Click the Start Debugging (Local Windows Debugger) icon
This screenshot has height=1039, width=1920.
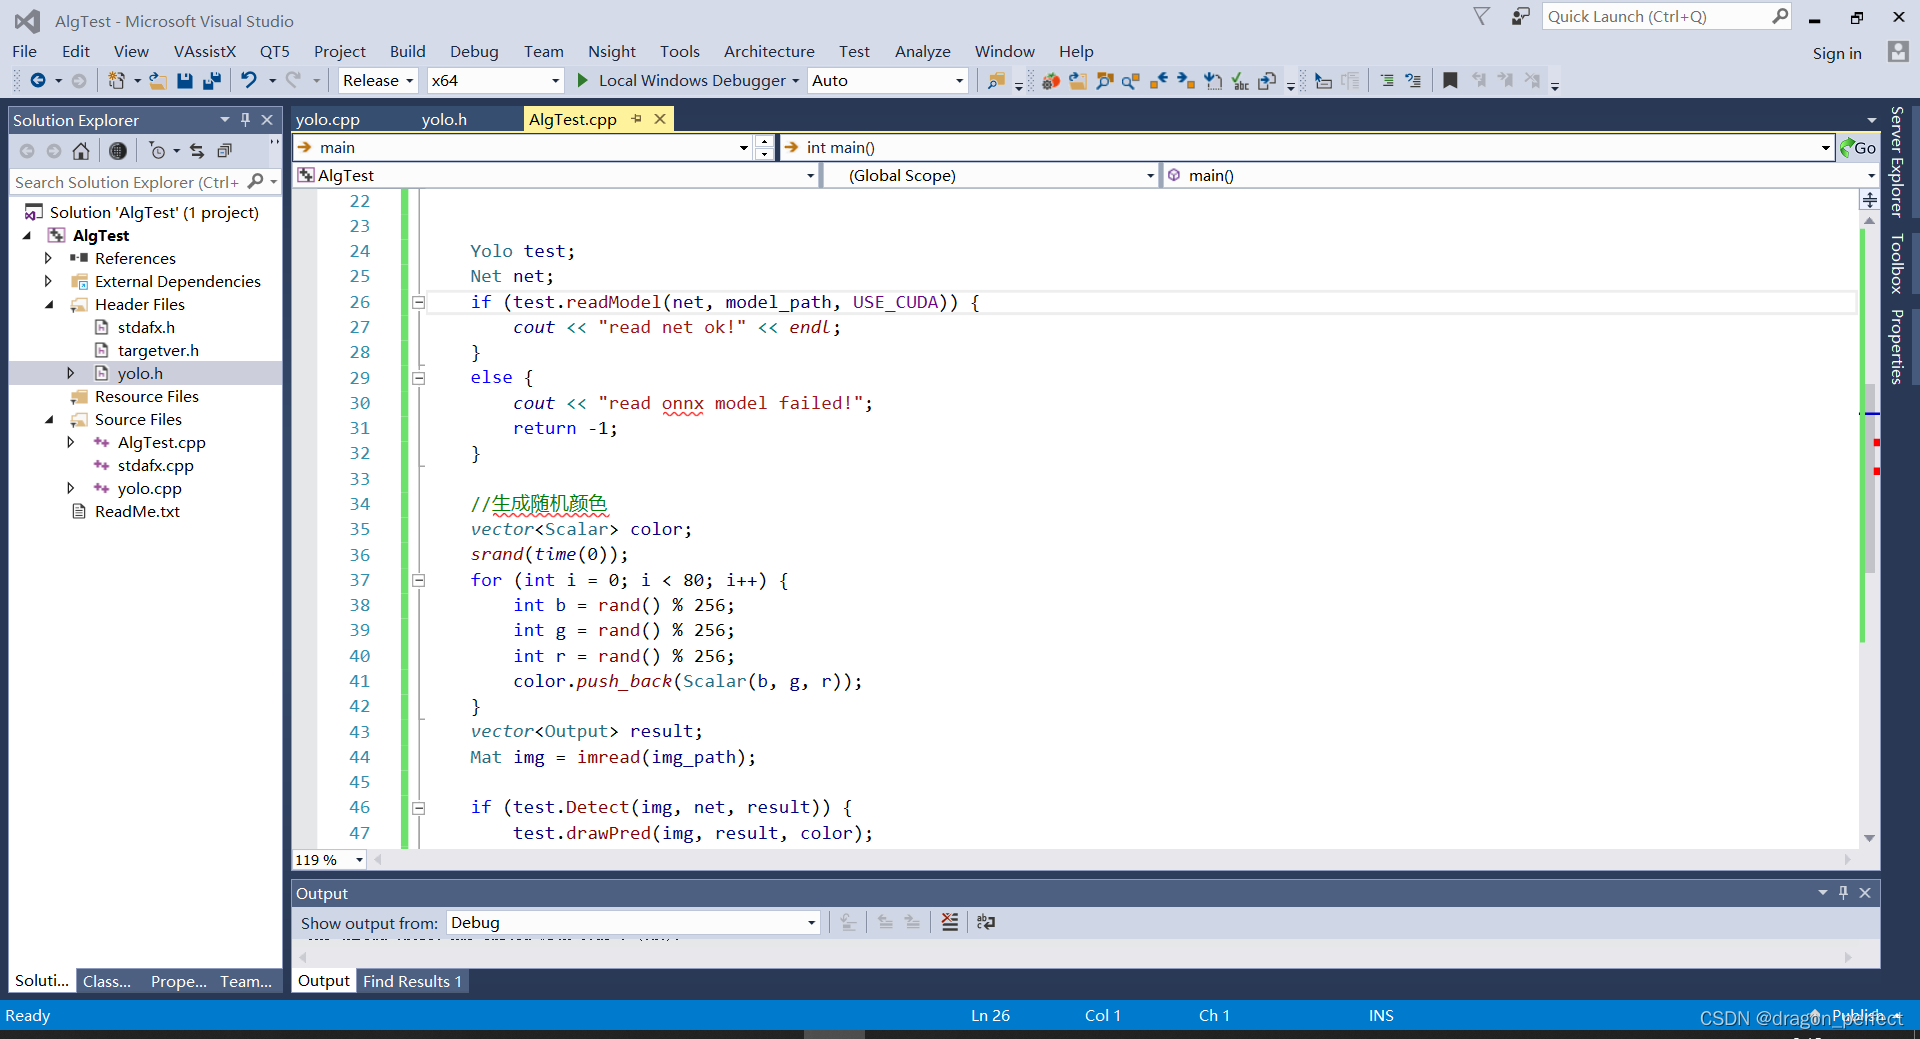tap(583, 80)
